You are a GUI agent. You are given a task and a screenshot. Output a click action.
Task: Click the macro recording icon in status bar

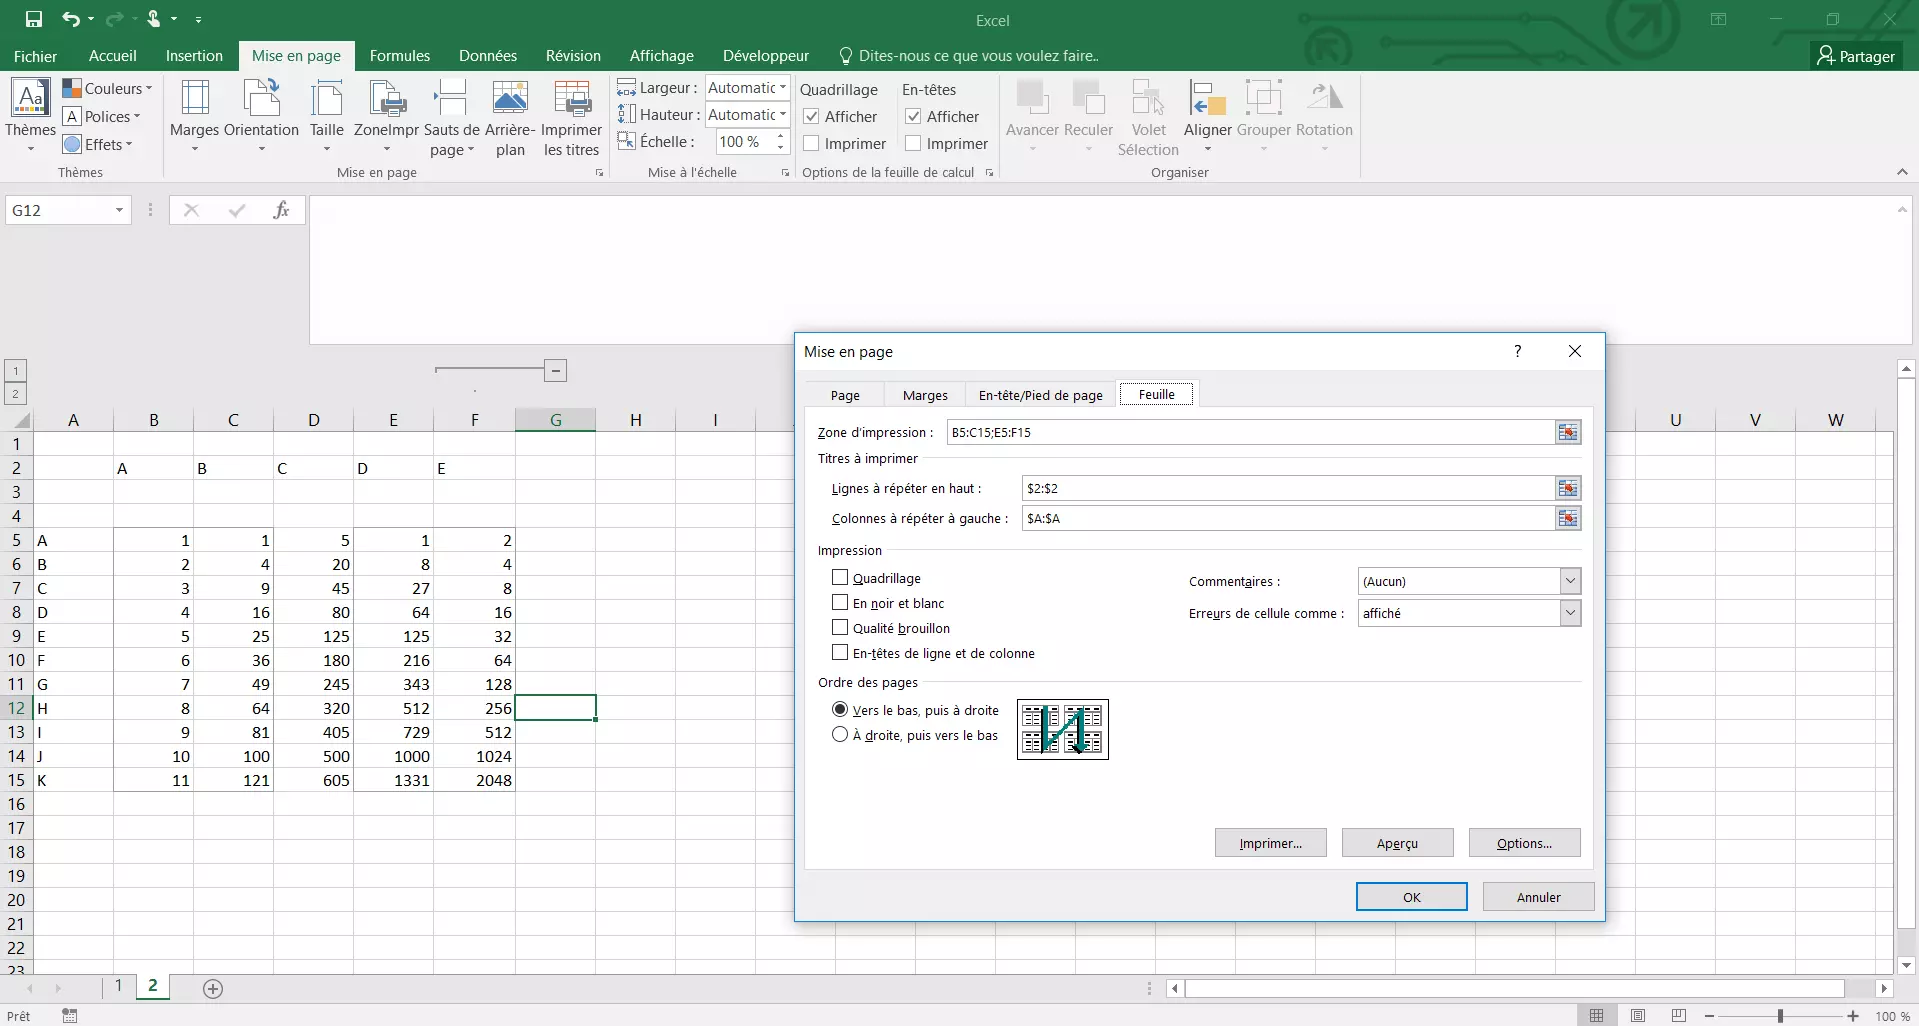click(x=69, y=1016)
